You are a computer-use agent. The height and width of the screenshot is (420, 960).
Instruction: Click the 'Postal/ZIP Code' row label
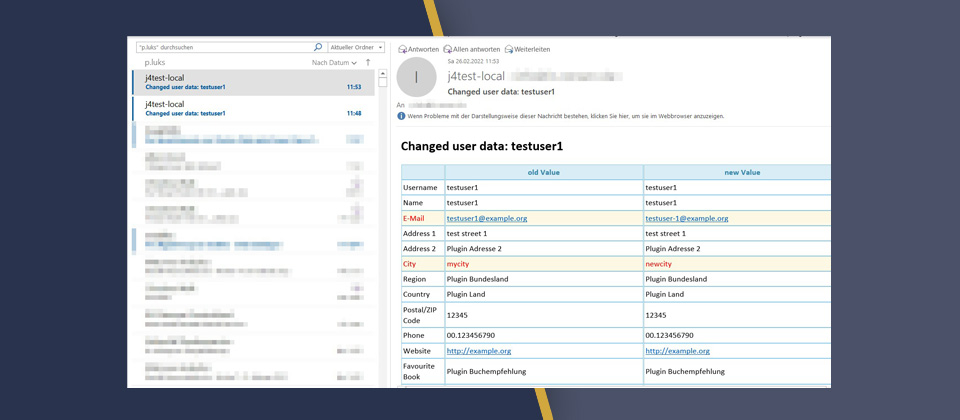(420, 315)
